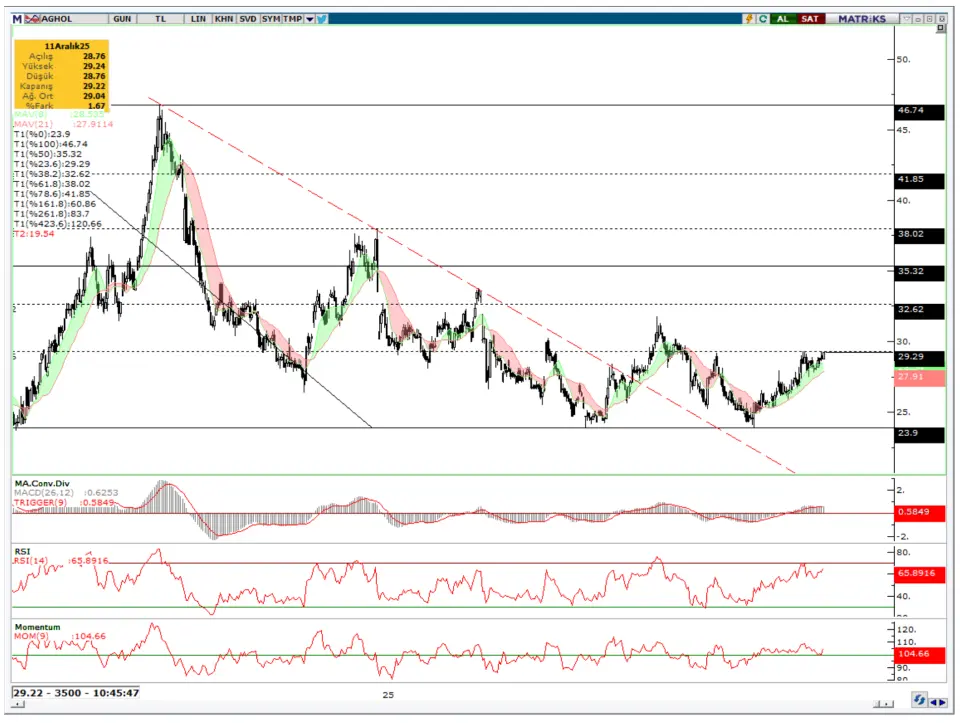Expand the dropdown arrow after TMP
The image size is (960, 723).
click(309, 19)
